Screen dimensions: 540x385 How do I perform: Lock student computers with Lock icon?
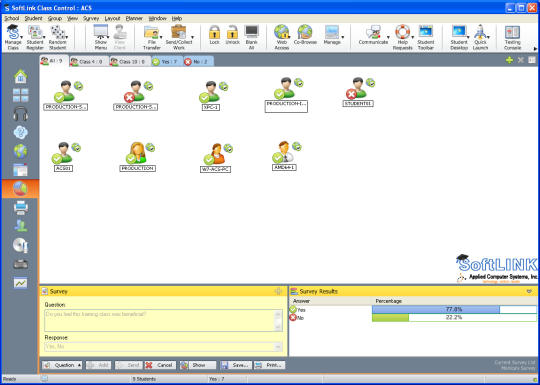pos(214,35)
